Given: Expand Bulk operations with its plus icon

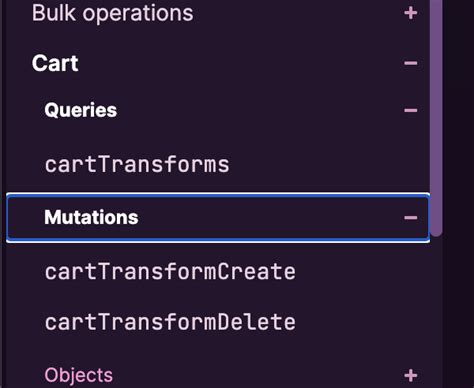Looking at the screenshot, I should click(x=410, y=13).
